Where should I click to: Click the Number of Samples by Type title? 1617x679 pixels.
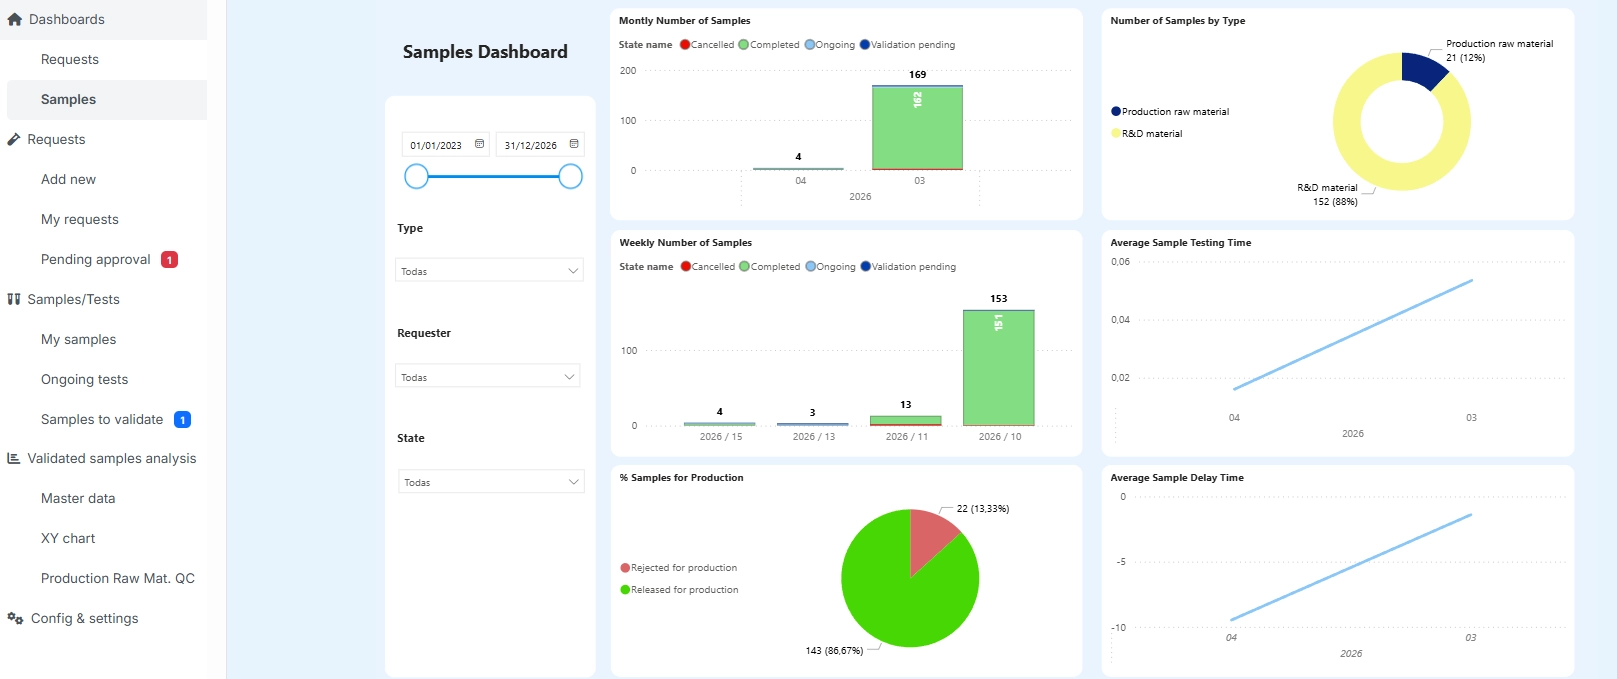pos(1178,21)
